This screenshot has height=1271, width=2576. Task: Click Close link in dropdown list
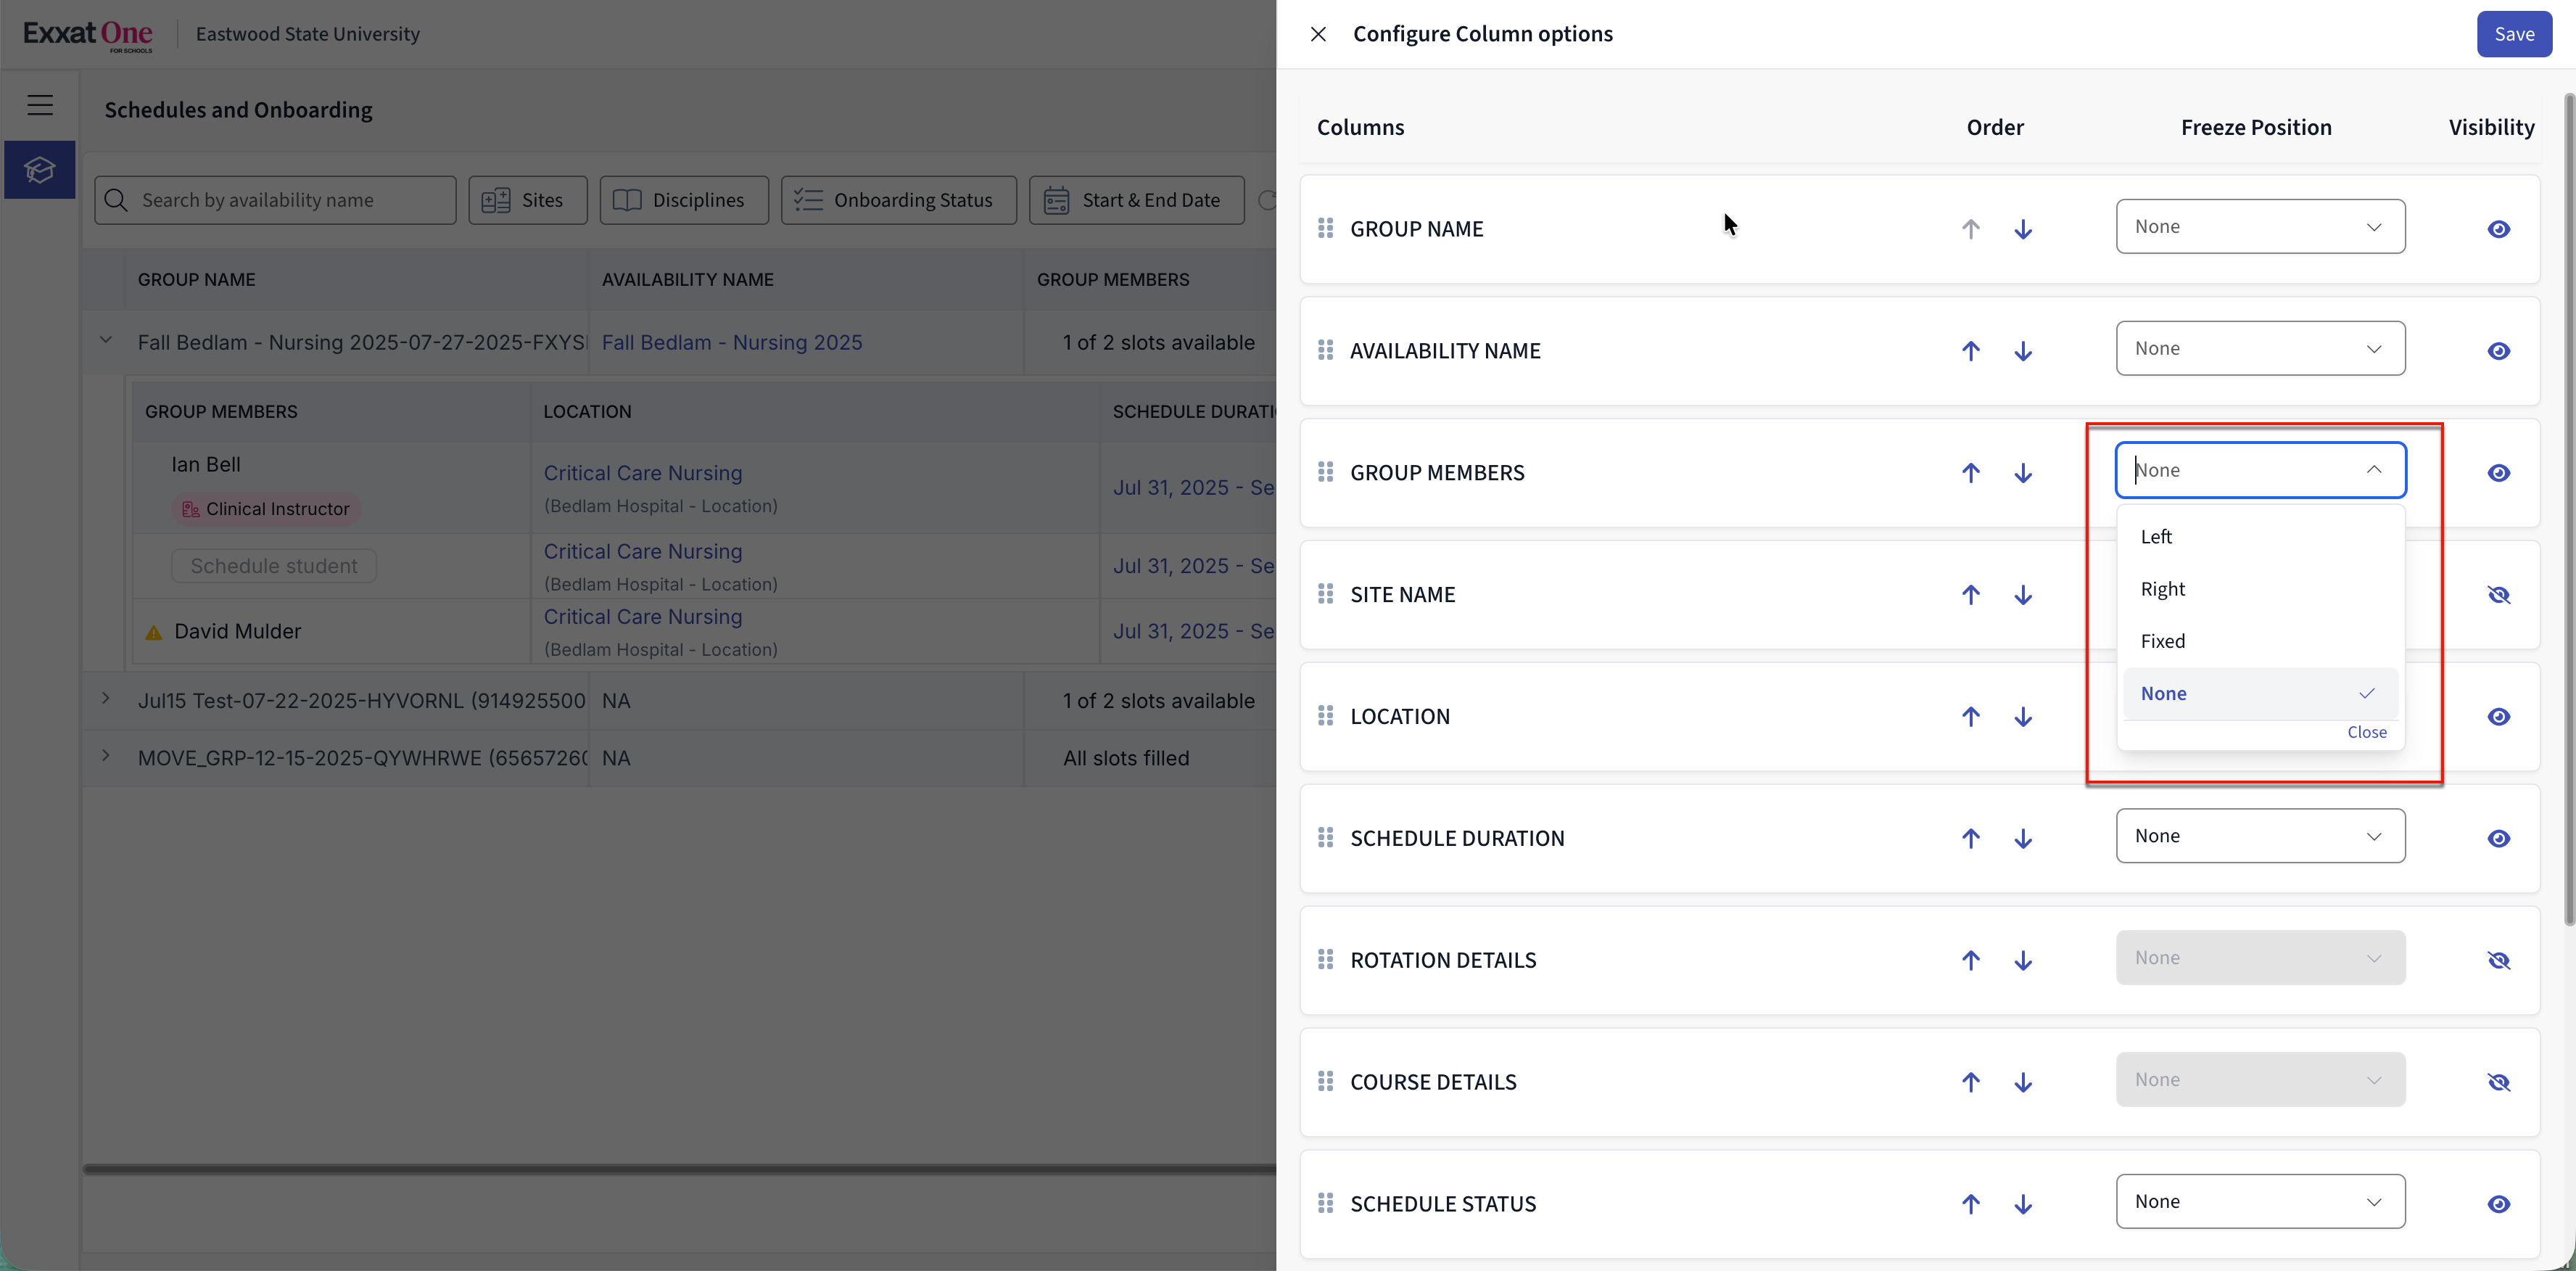click(x=2366, y=732)
